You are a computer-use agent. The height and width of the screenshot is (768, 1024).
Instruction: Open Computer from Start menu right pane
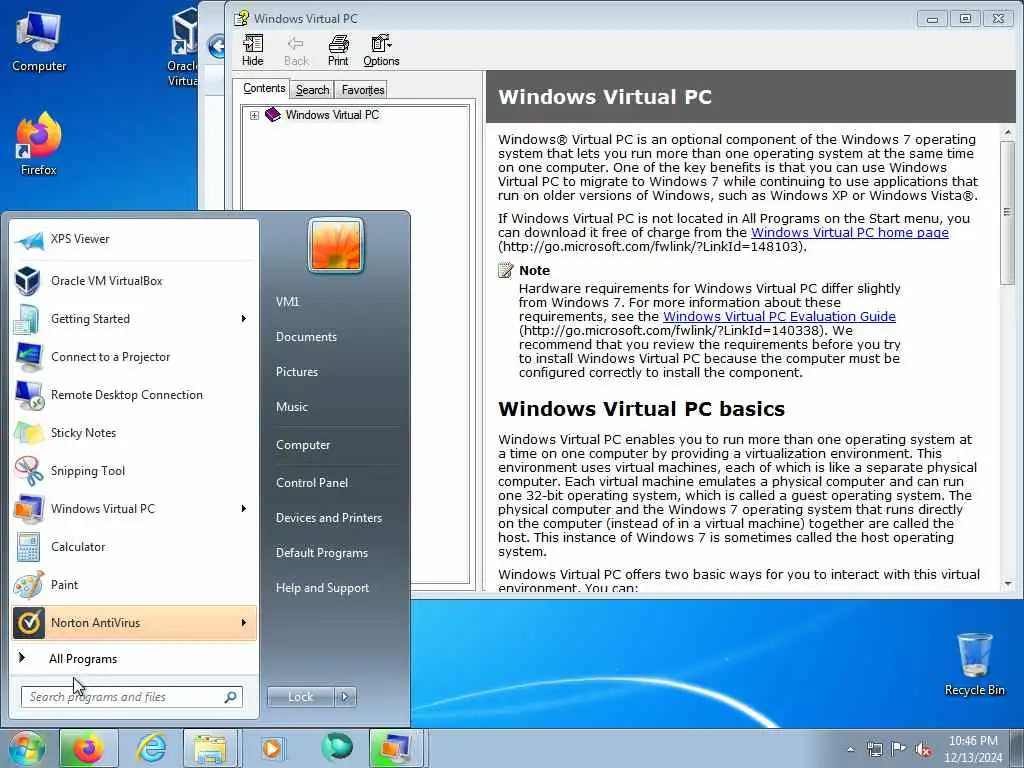tap(302, 445)
